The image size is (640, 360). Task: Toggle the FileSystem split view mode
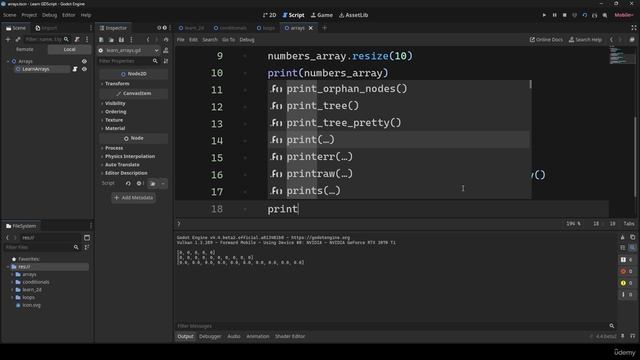point(87,238)
